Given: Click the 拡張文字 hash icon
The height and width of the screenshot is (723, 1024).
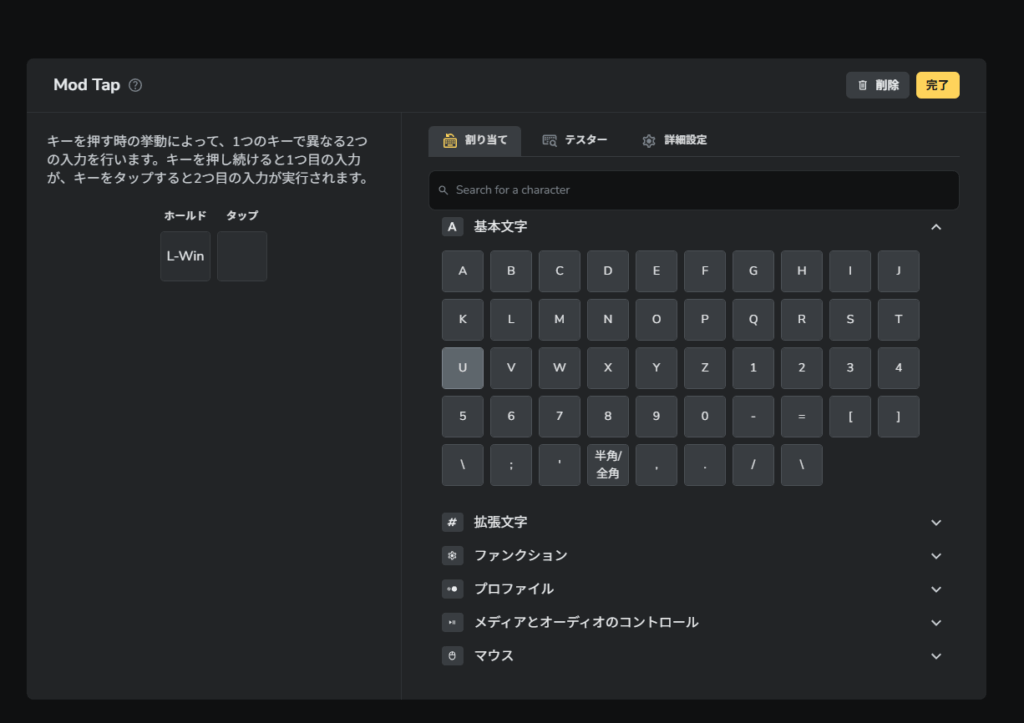Looking at the screenshot, I should (453, 522).
